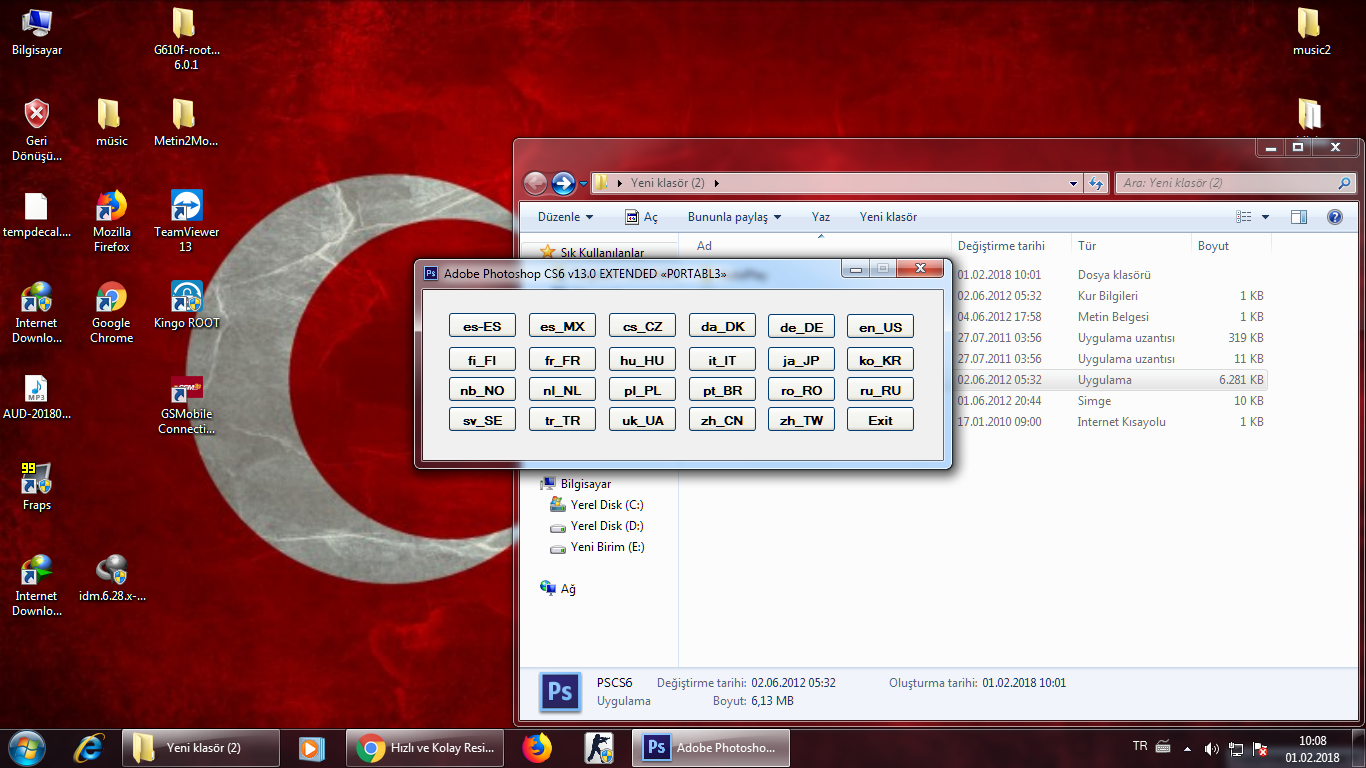Open the Kingo ROOT desktop shortcut

(x=185, y=305)
